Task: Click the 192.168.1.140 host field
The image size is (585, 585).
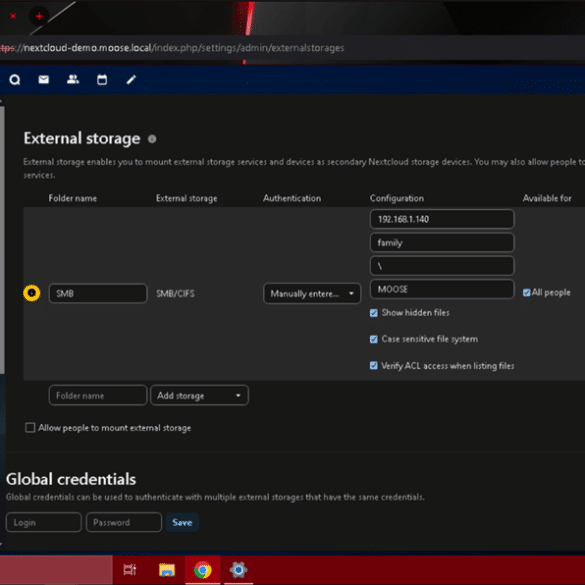Action: pos(442,219)
